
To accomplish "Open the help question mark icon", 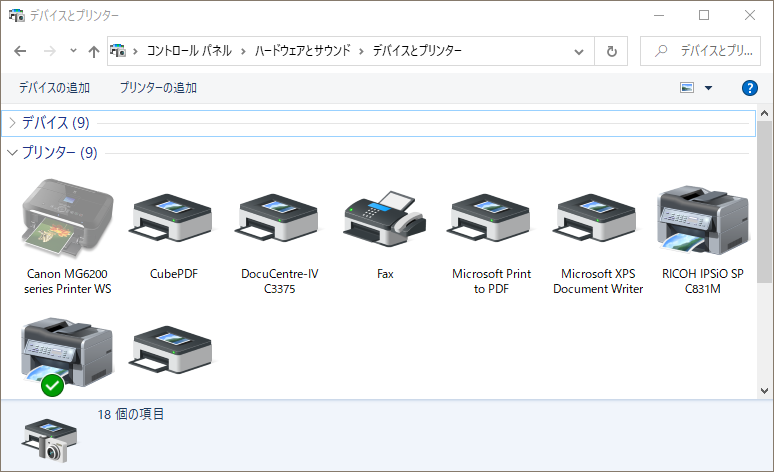I will coord(750,88).
